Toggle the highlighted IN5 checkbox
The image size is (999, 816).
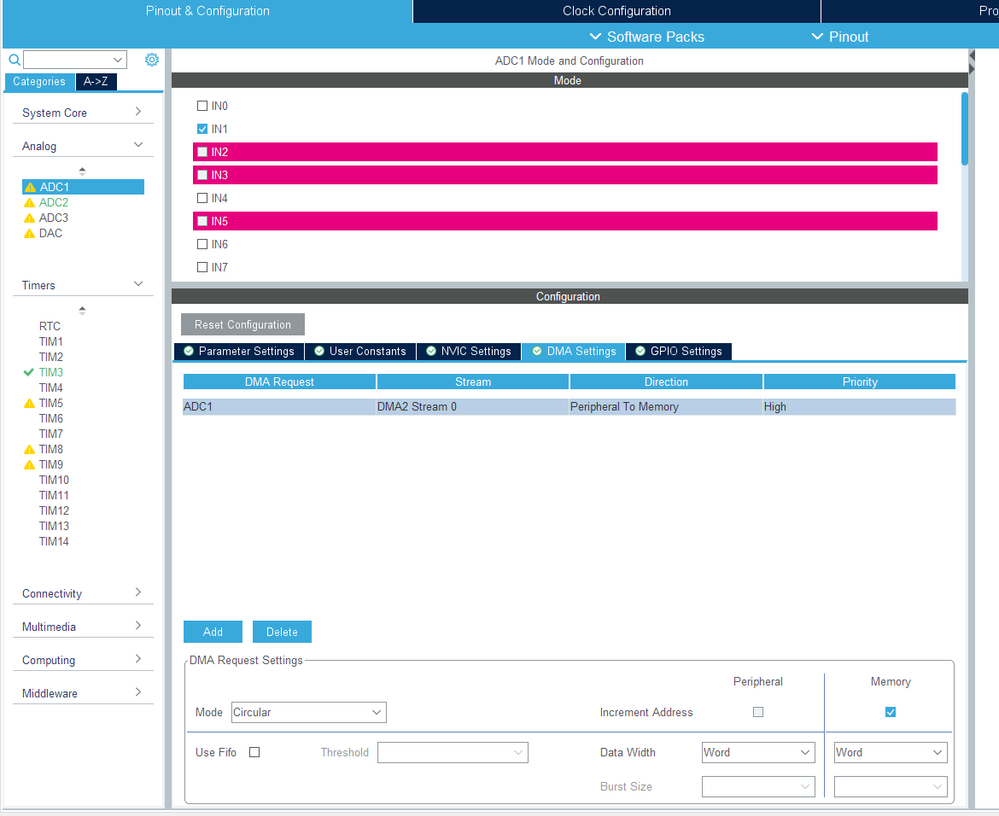pos(202,221)
